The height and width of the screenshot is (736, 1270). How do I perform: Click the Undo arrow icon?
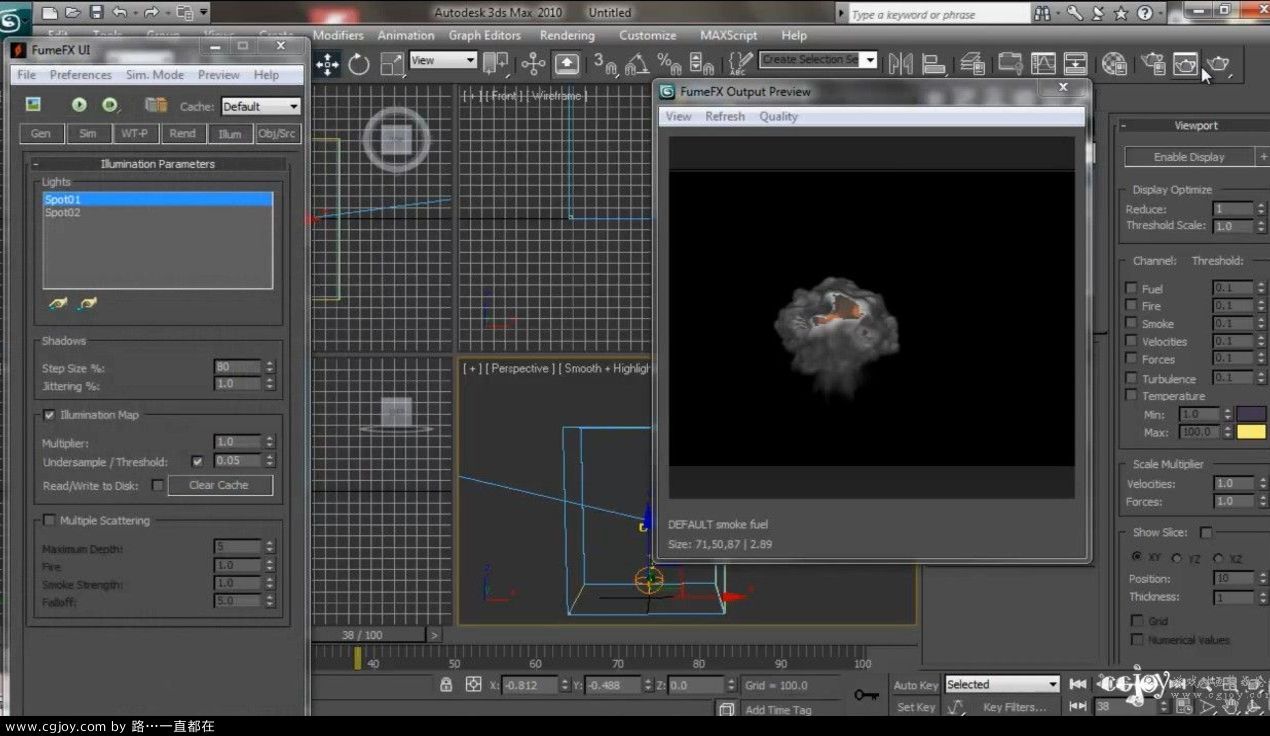tap(120, 13)
